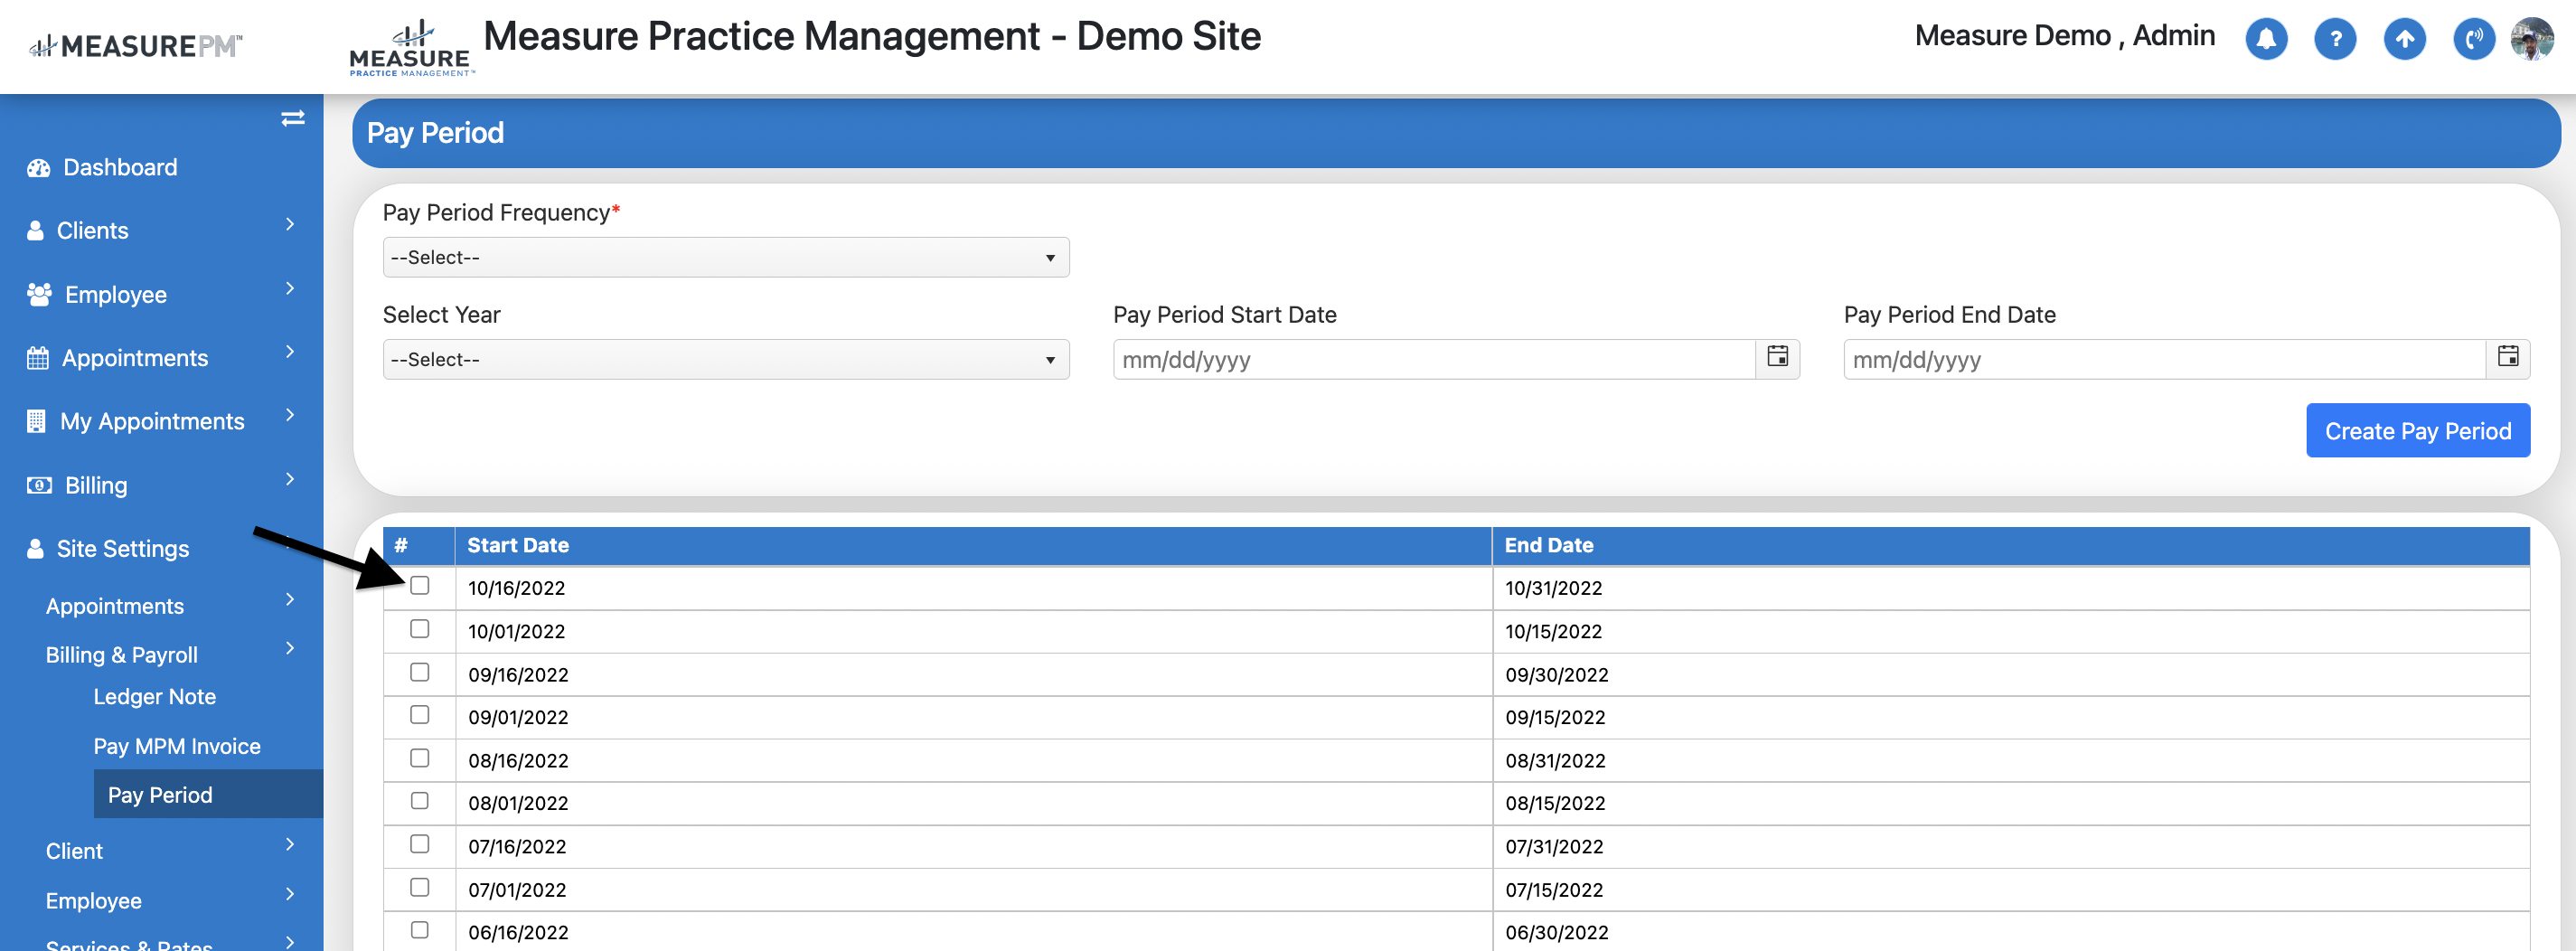2576x951 pixels.
Task: Open calendar picker for Pay Period End Date
Action: click(x=2507, y=357)
